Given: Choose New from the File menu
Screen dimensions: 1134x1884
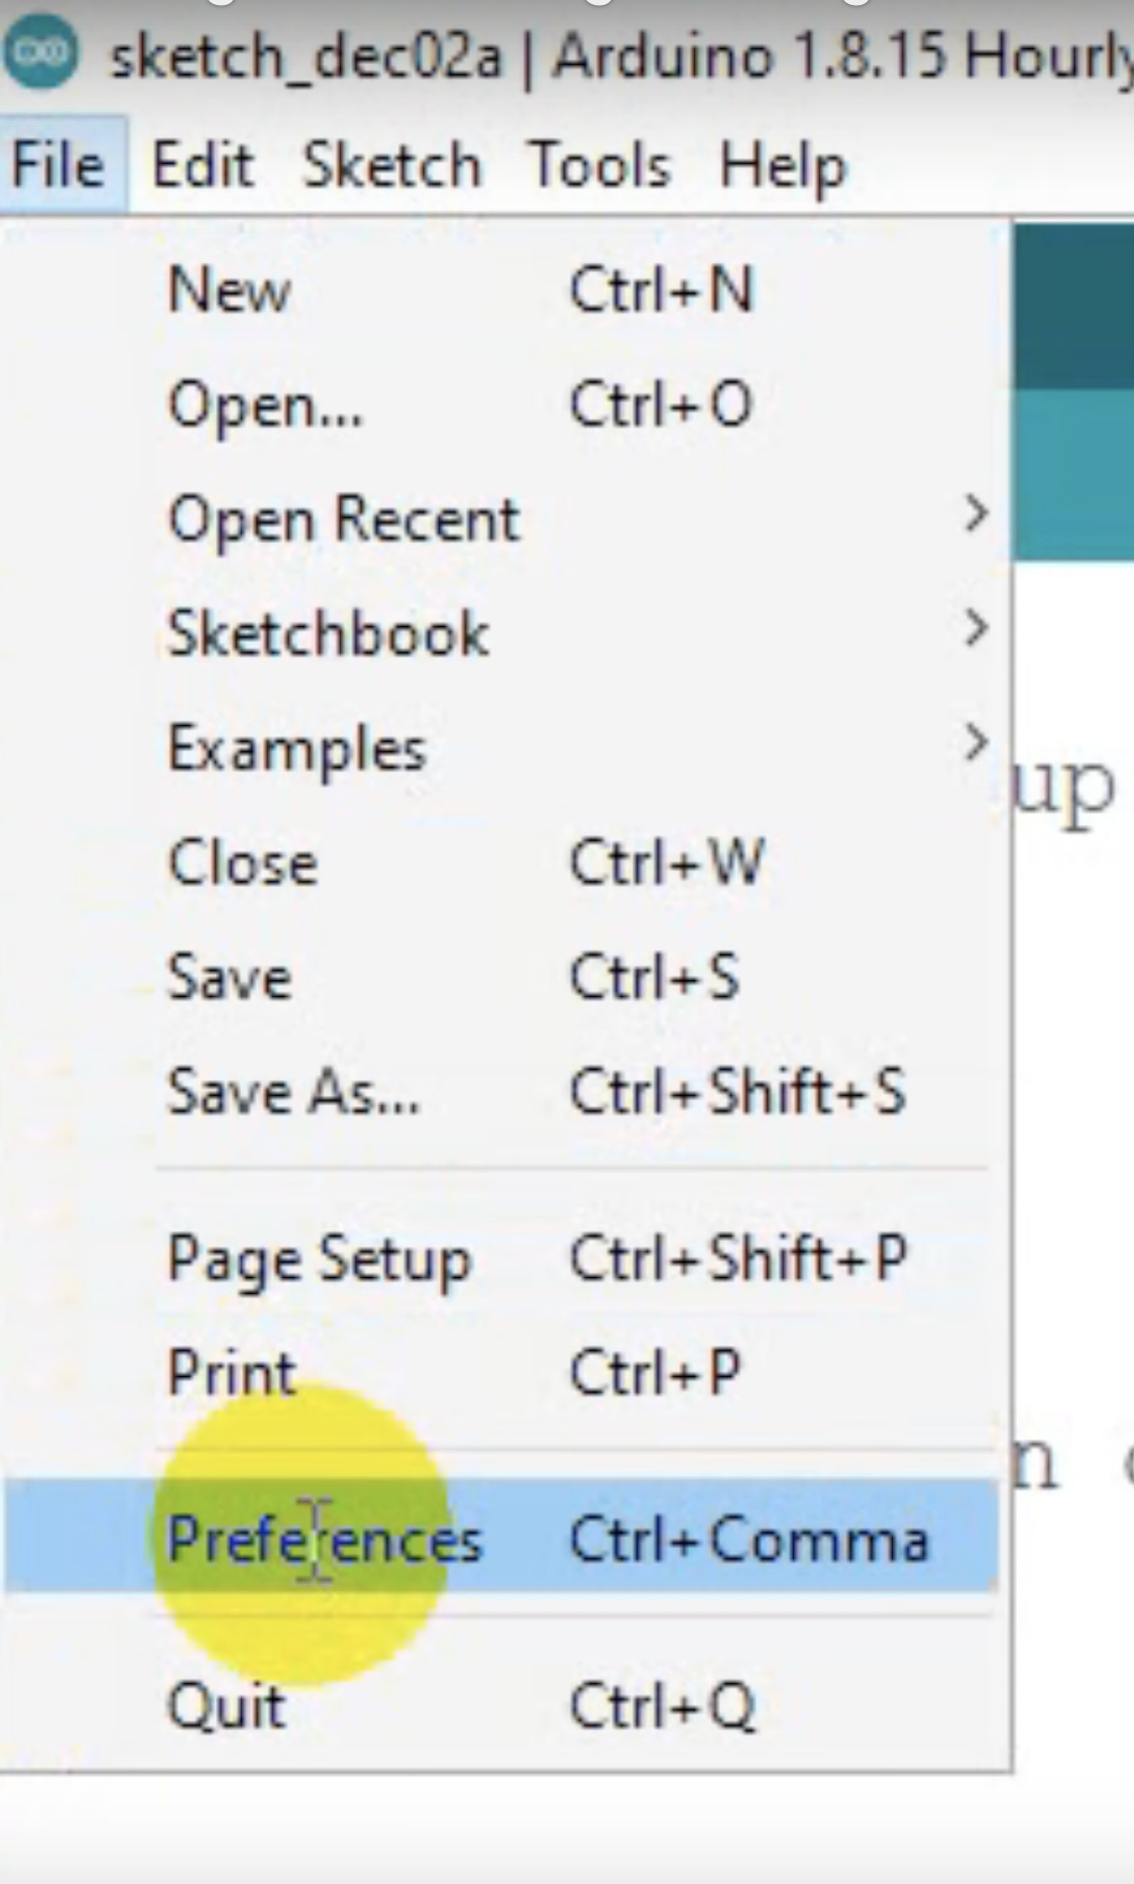Looking at the screenshot, I should tap(229, 291).
